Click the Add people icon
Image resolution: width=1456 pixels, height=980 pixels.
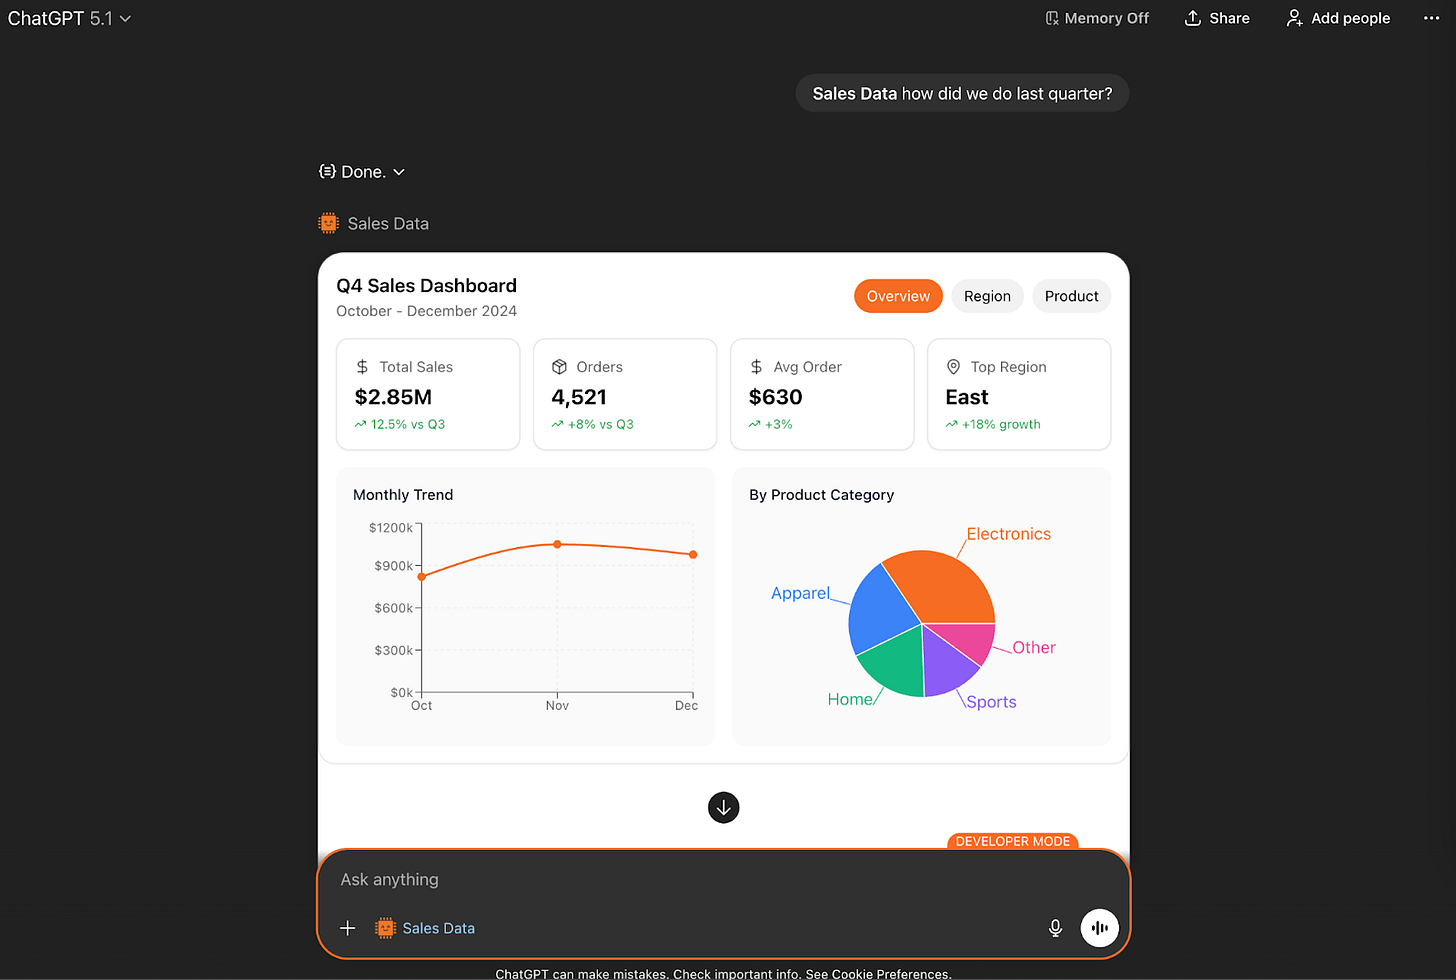click(1293, 18)
